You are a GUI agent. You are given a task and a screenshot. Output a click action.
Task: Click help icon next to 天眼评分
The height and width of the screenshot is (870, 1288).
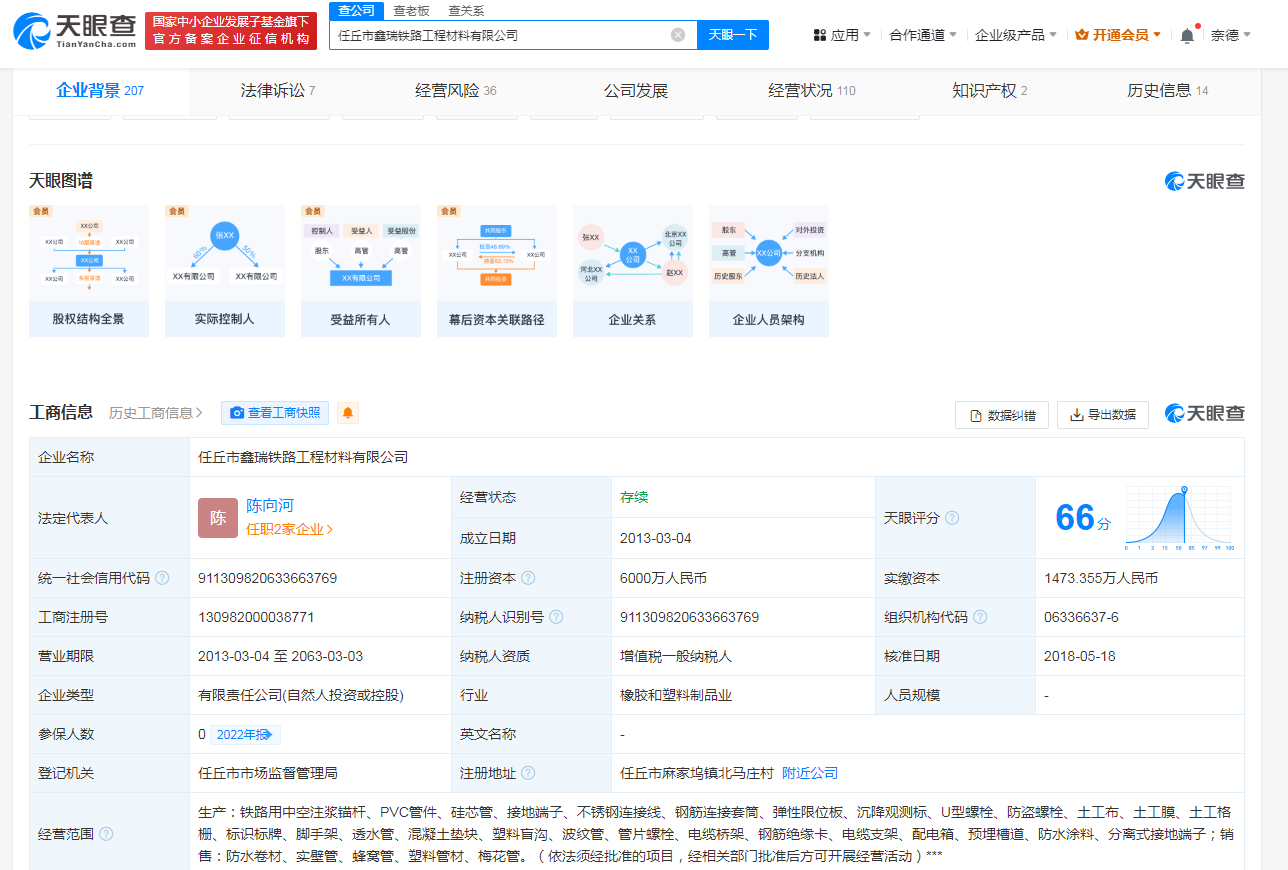click(952, 518)
